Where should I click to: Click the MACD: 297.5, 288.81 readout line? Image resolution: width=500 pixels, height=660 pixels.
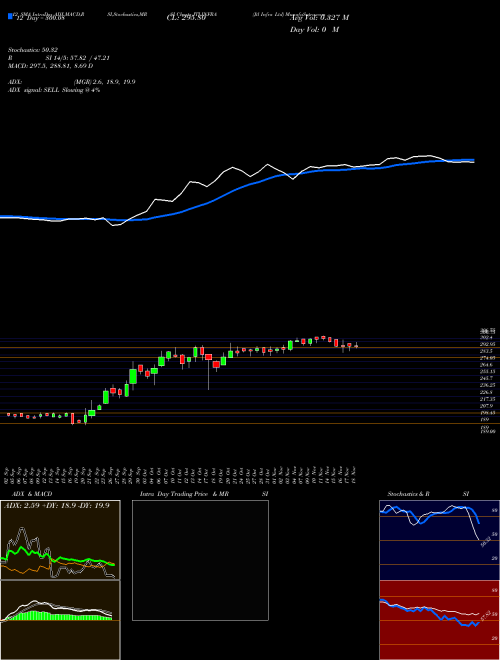pos(51,66)
